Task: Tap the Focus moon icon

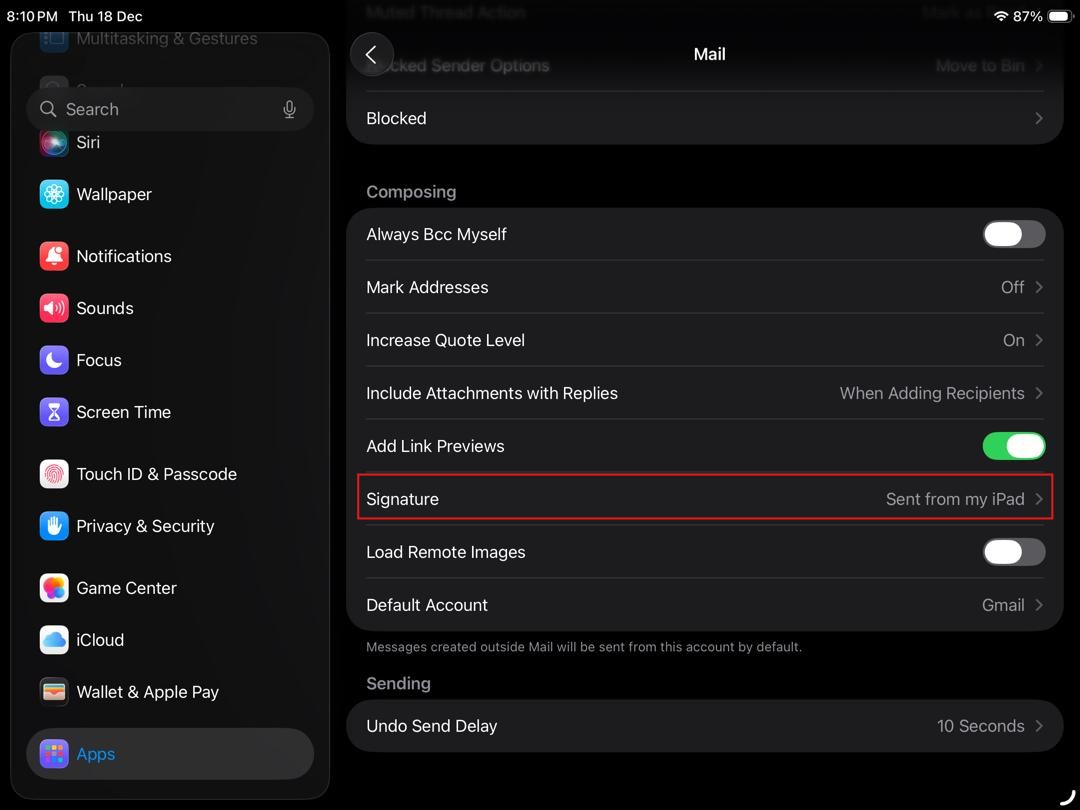Action: click(54, 360)
